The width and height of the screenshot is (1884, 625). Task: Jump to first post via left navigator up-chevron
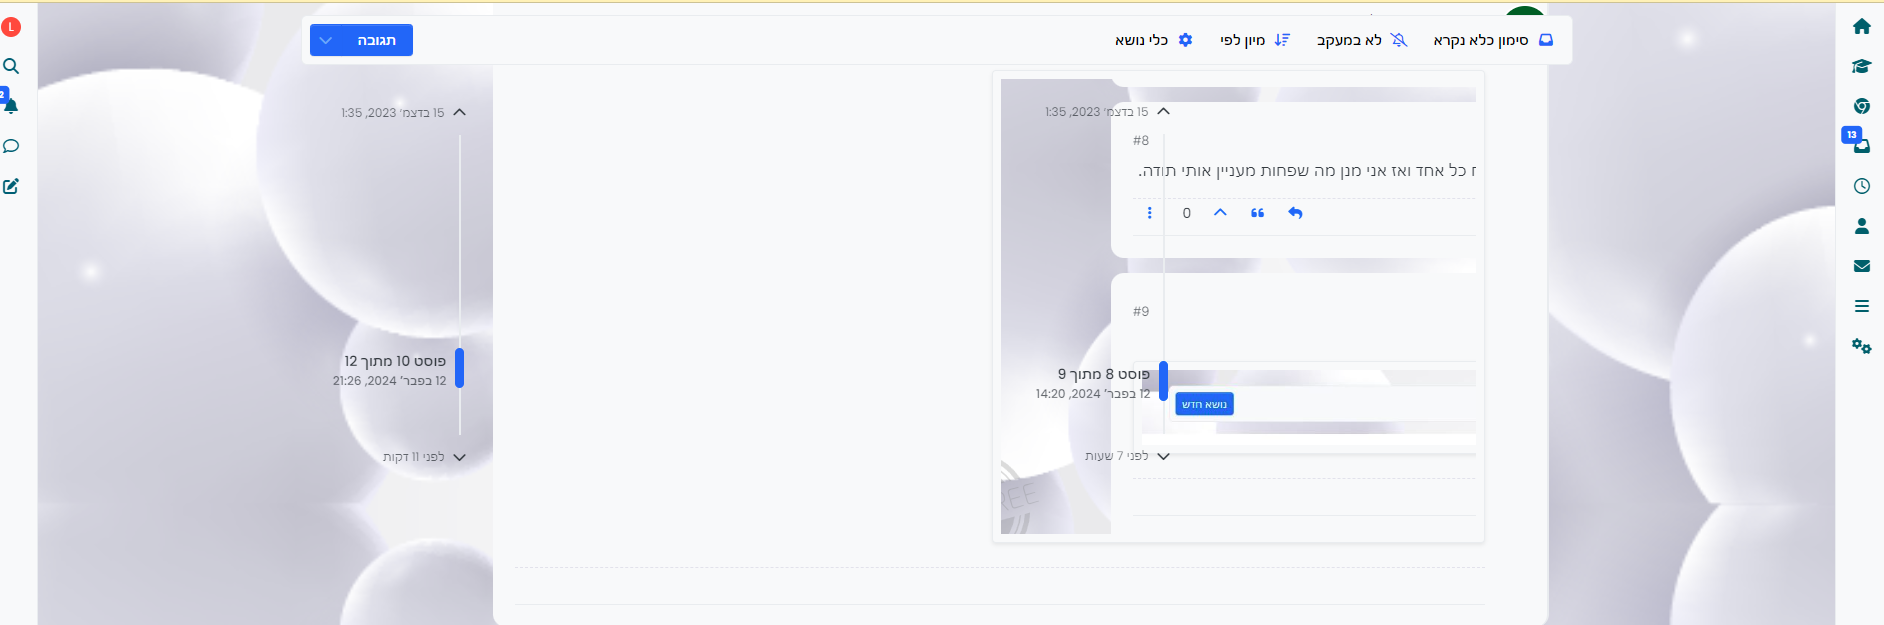460,112
